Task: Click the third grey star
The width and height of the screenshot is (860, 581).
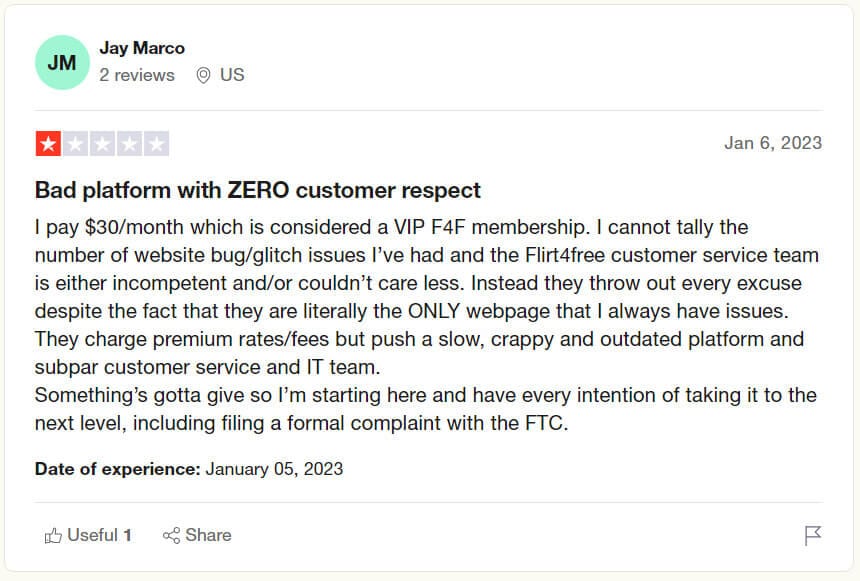Action: (102, 144)
